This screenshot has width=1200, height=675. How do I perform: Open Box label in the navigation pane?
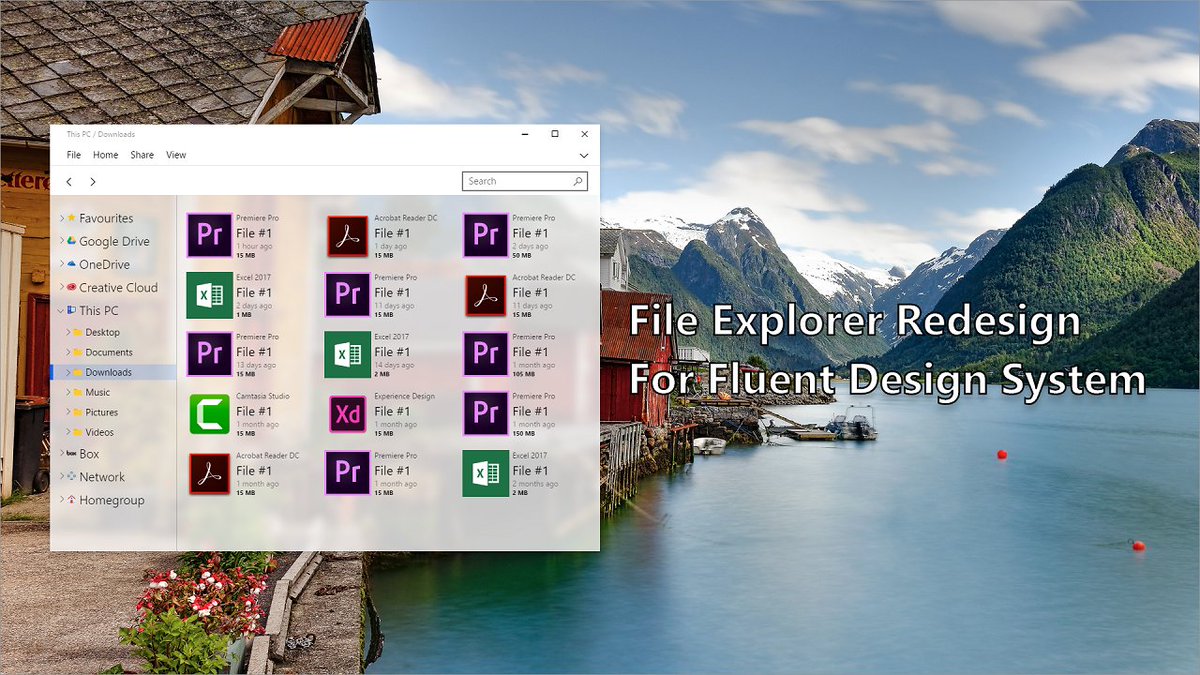tap(89, 454)
